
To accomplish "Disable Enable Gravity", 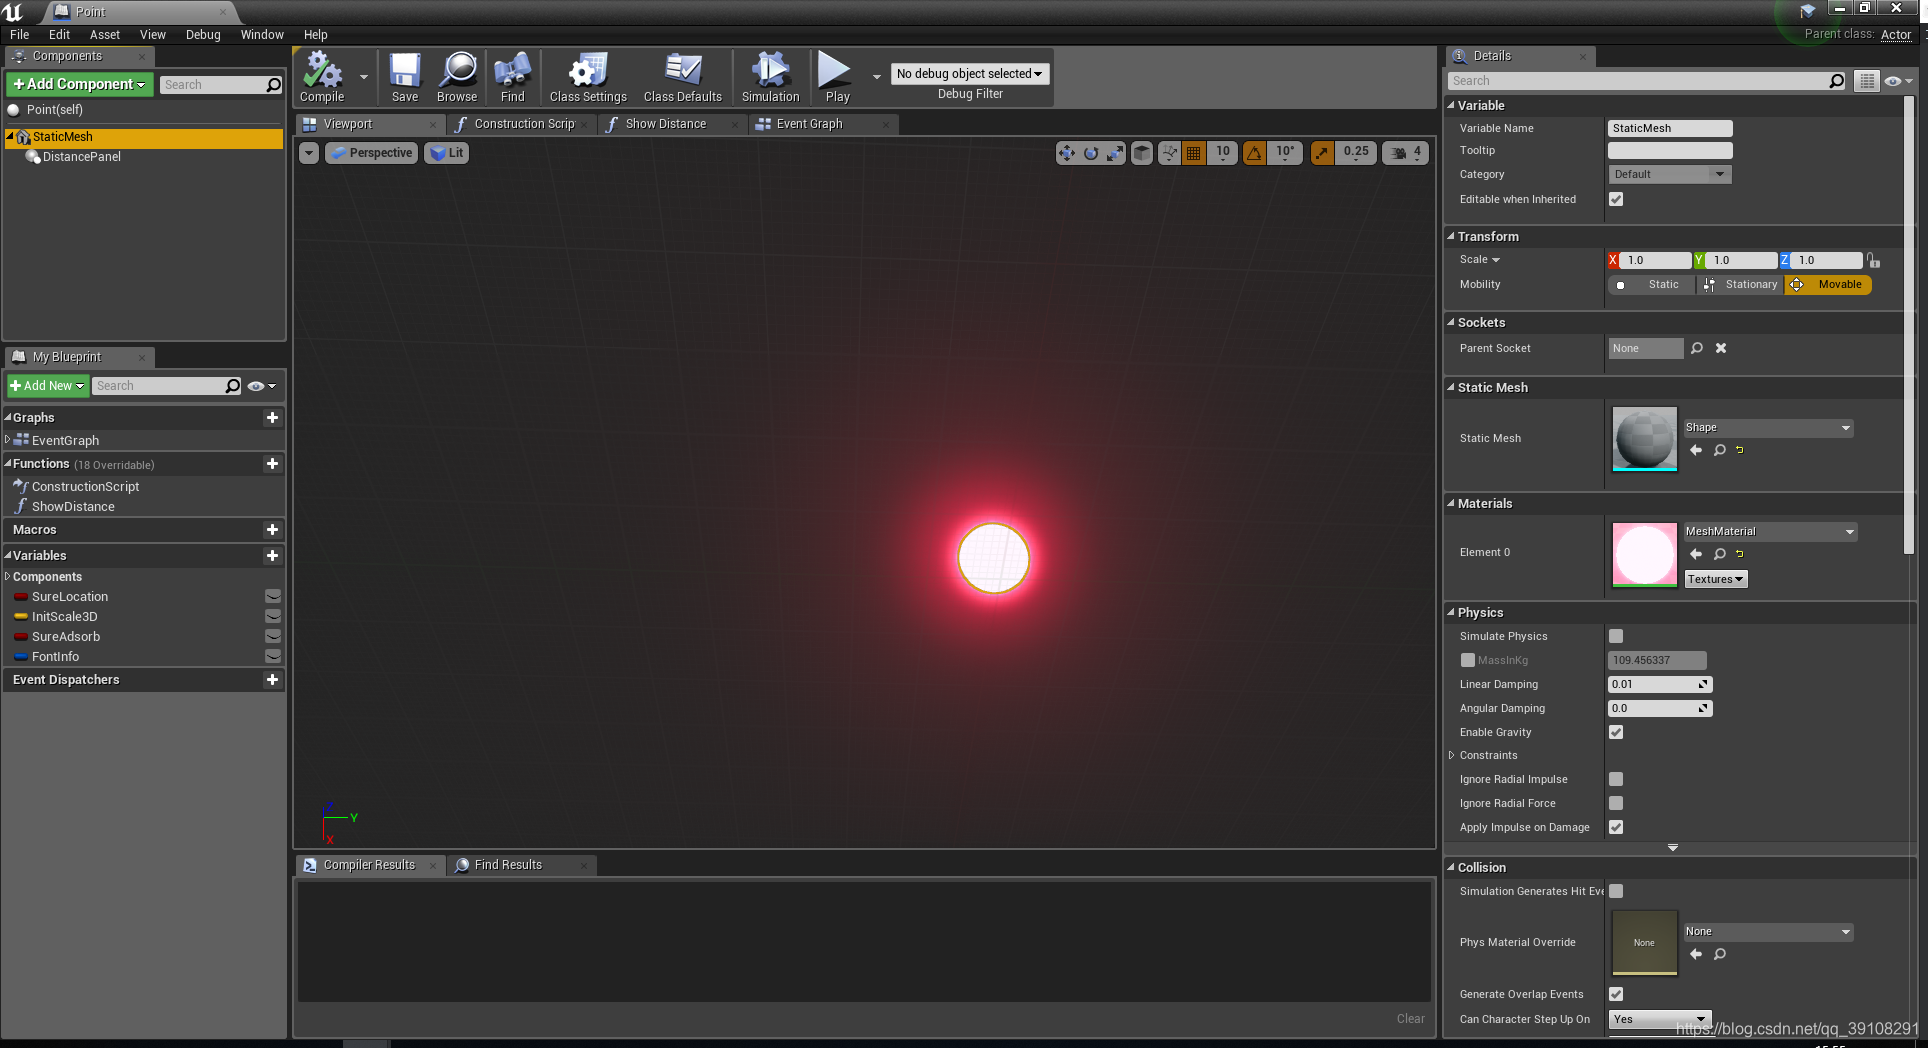I will [x=1616, y=732].
